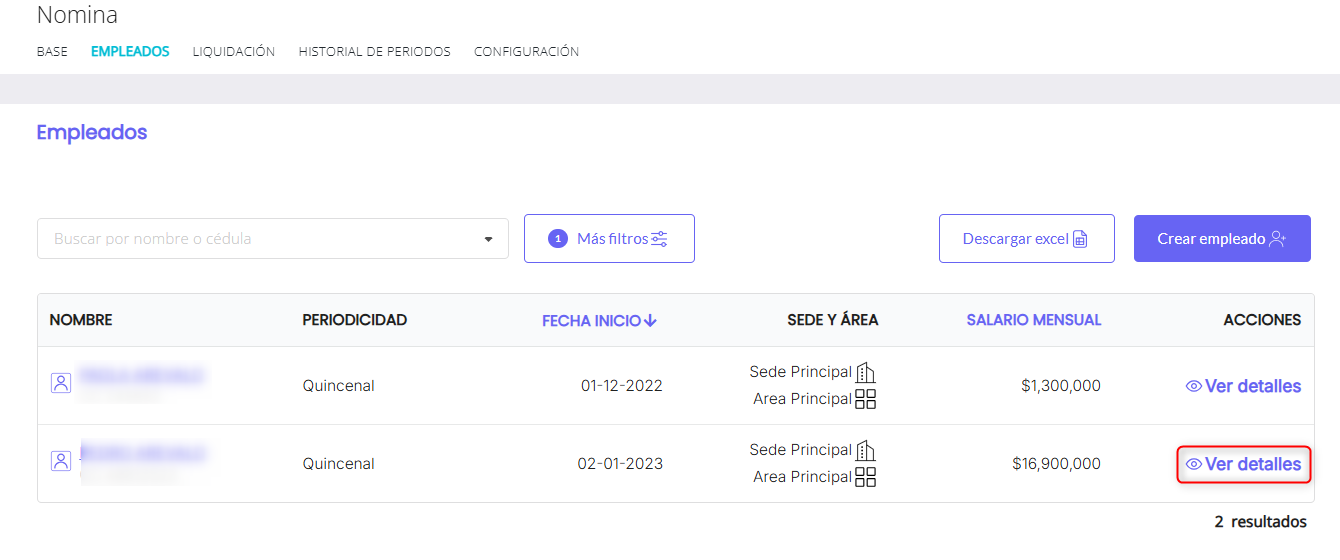Sort by Fecha Inicio column arrow
This screenshot has width=1340, height=560.
(651, 320)
